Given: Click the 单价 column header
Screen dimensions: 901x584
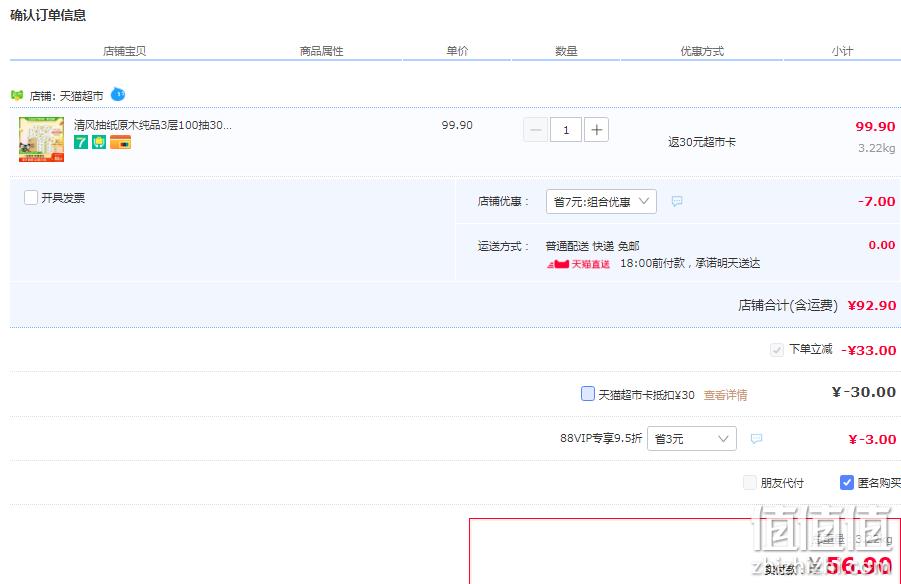Looking at the screenshot, I should (x=457, y=51).
